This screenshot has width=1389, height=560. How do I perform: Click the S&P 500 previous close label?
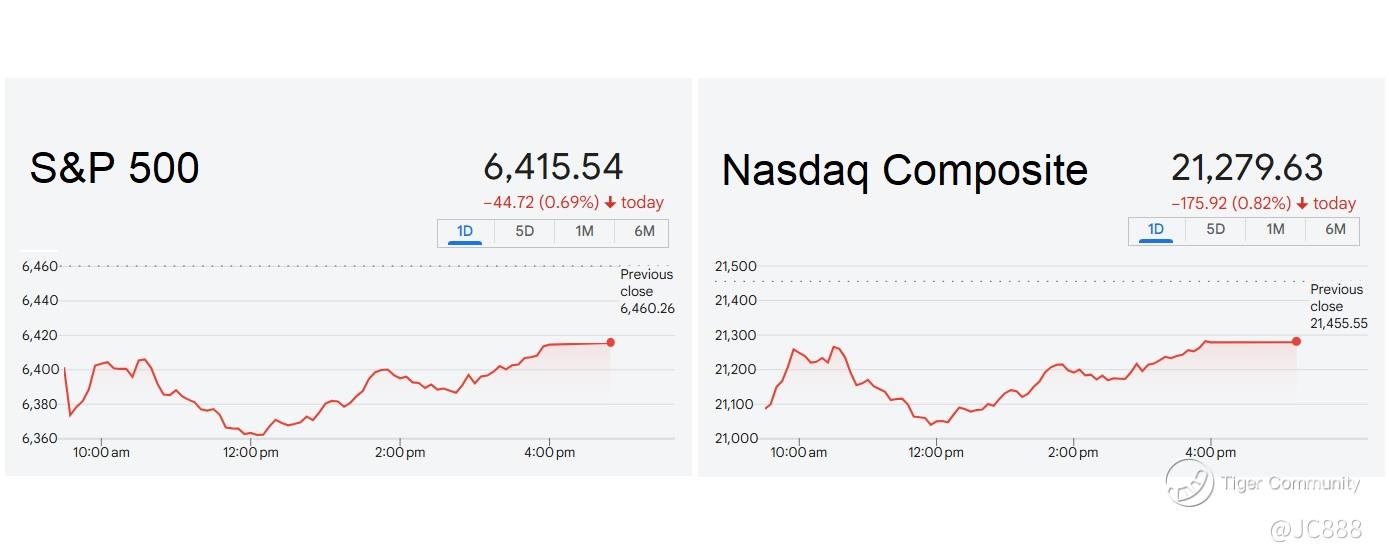[647, 291]
